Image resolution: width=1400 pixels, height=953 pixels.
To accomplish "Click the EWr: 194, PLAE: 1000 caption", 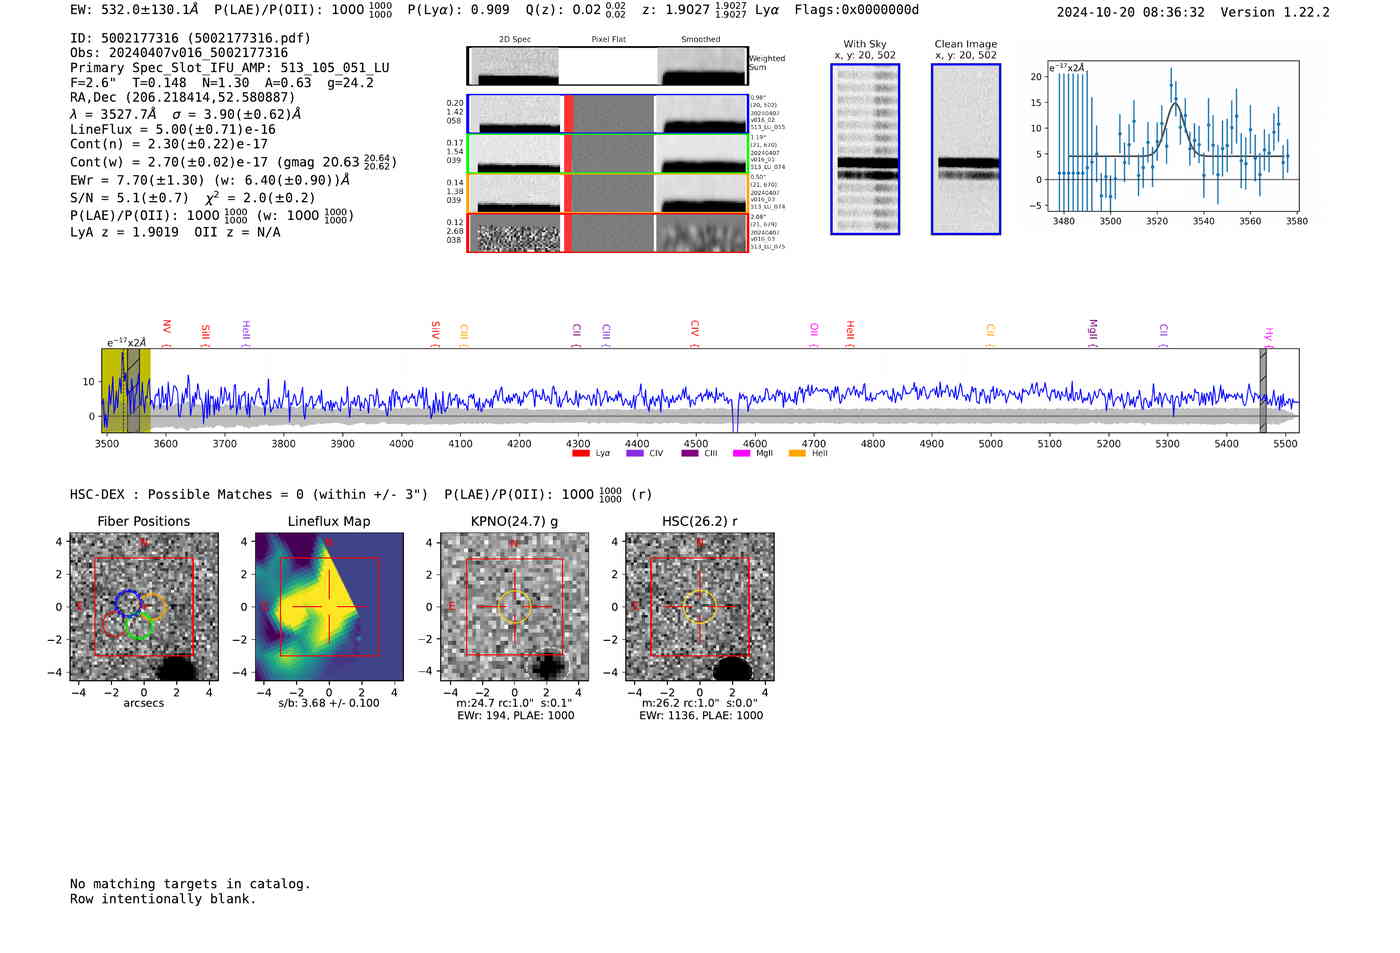I will (516, 716).
